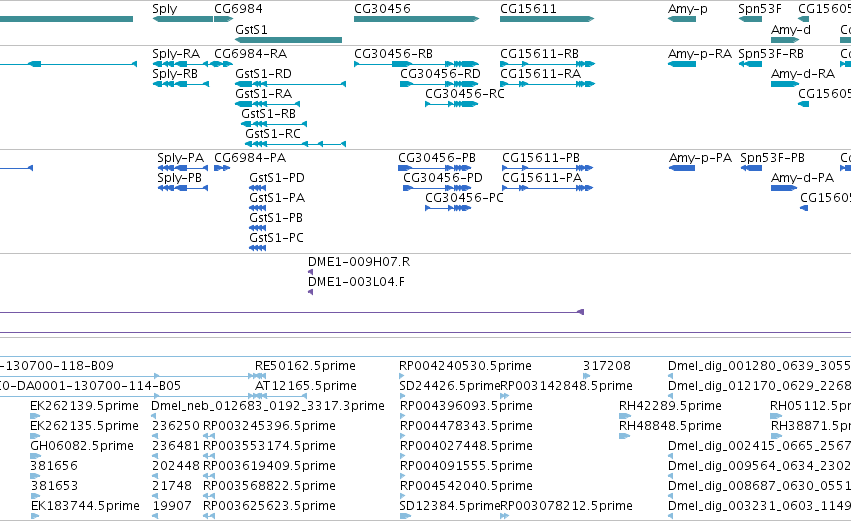
Task: Open the CG30456-PB protein label
Action: point(437,158)
